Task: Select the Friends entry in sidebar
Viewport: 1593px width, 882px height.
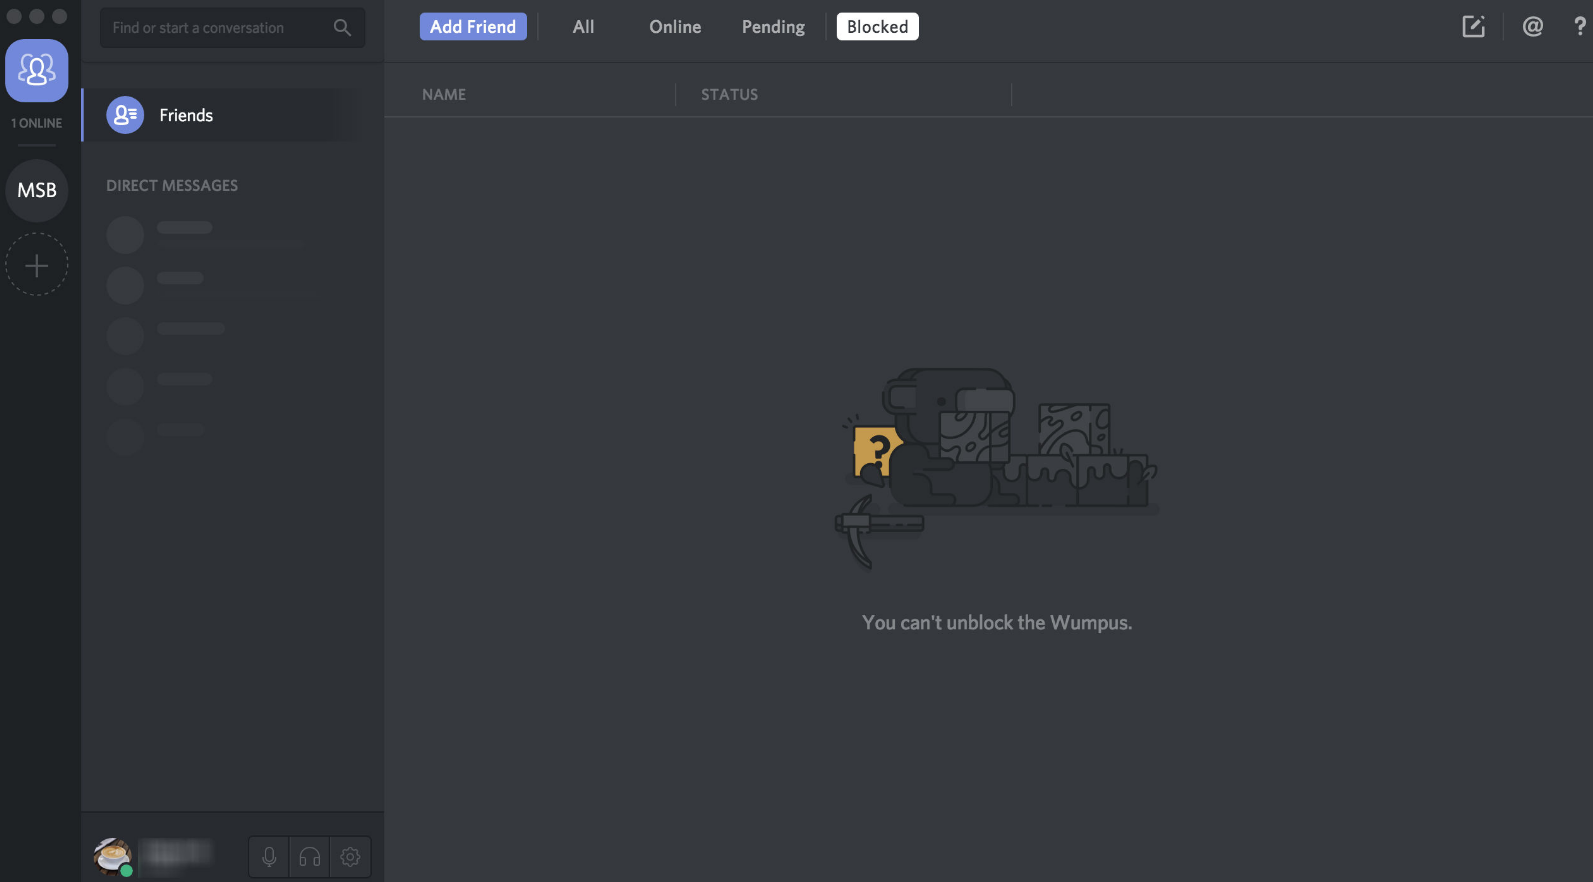Action: click(x=220, y=115)
